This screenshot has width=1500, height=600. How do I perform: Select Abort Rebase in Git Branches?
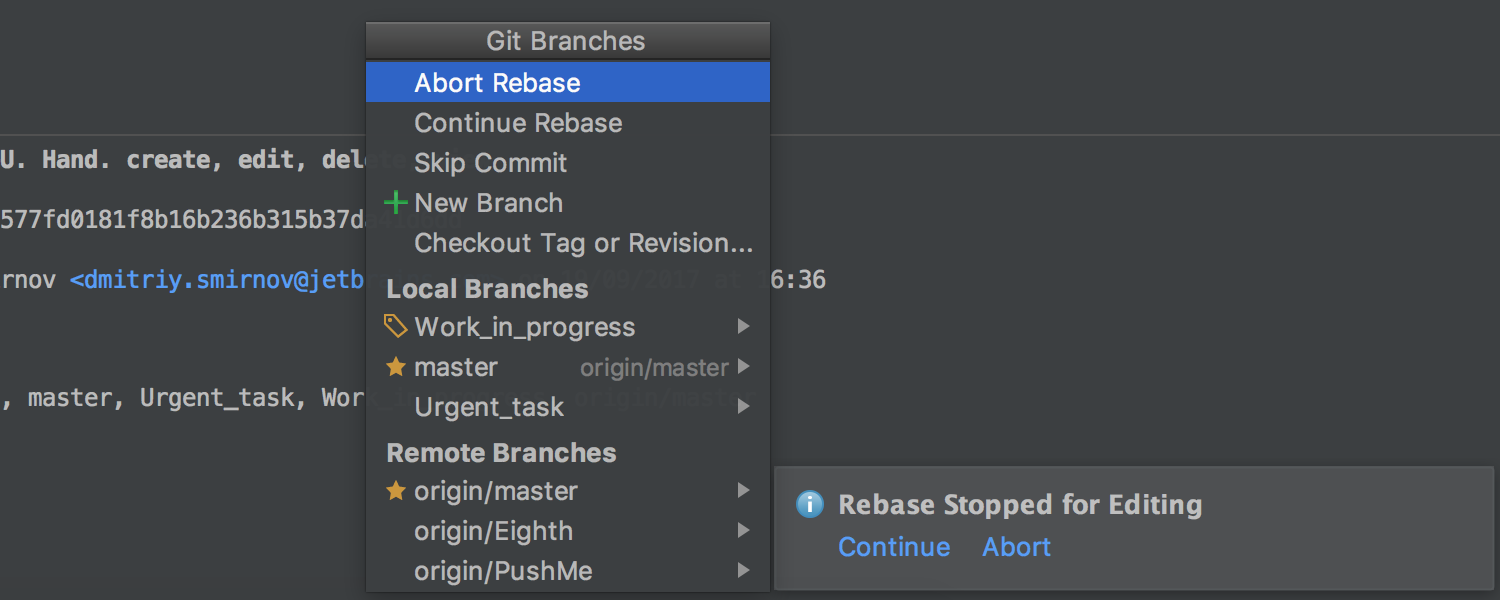[568, 82]
